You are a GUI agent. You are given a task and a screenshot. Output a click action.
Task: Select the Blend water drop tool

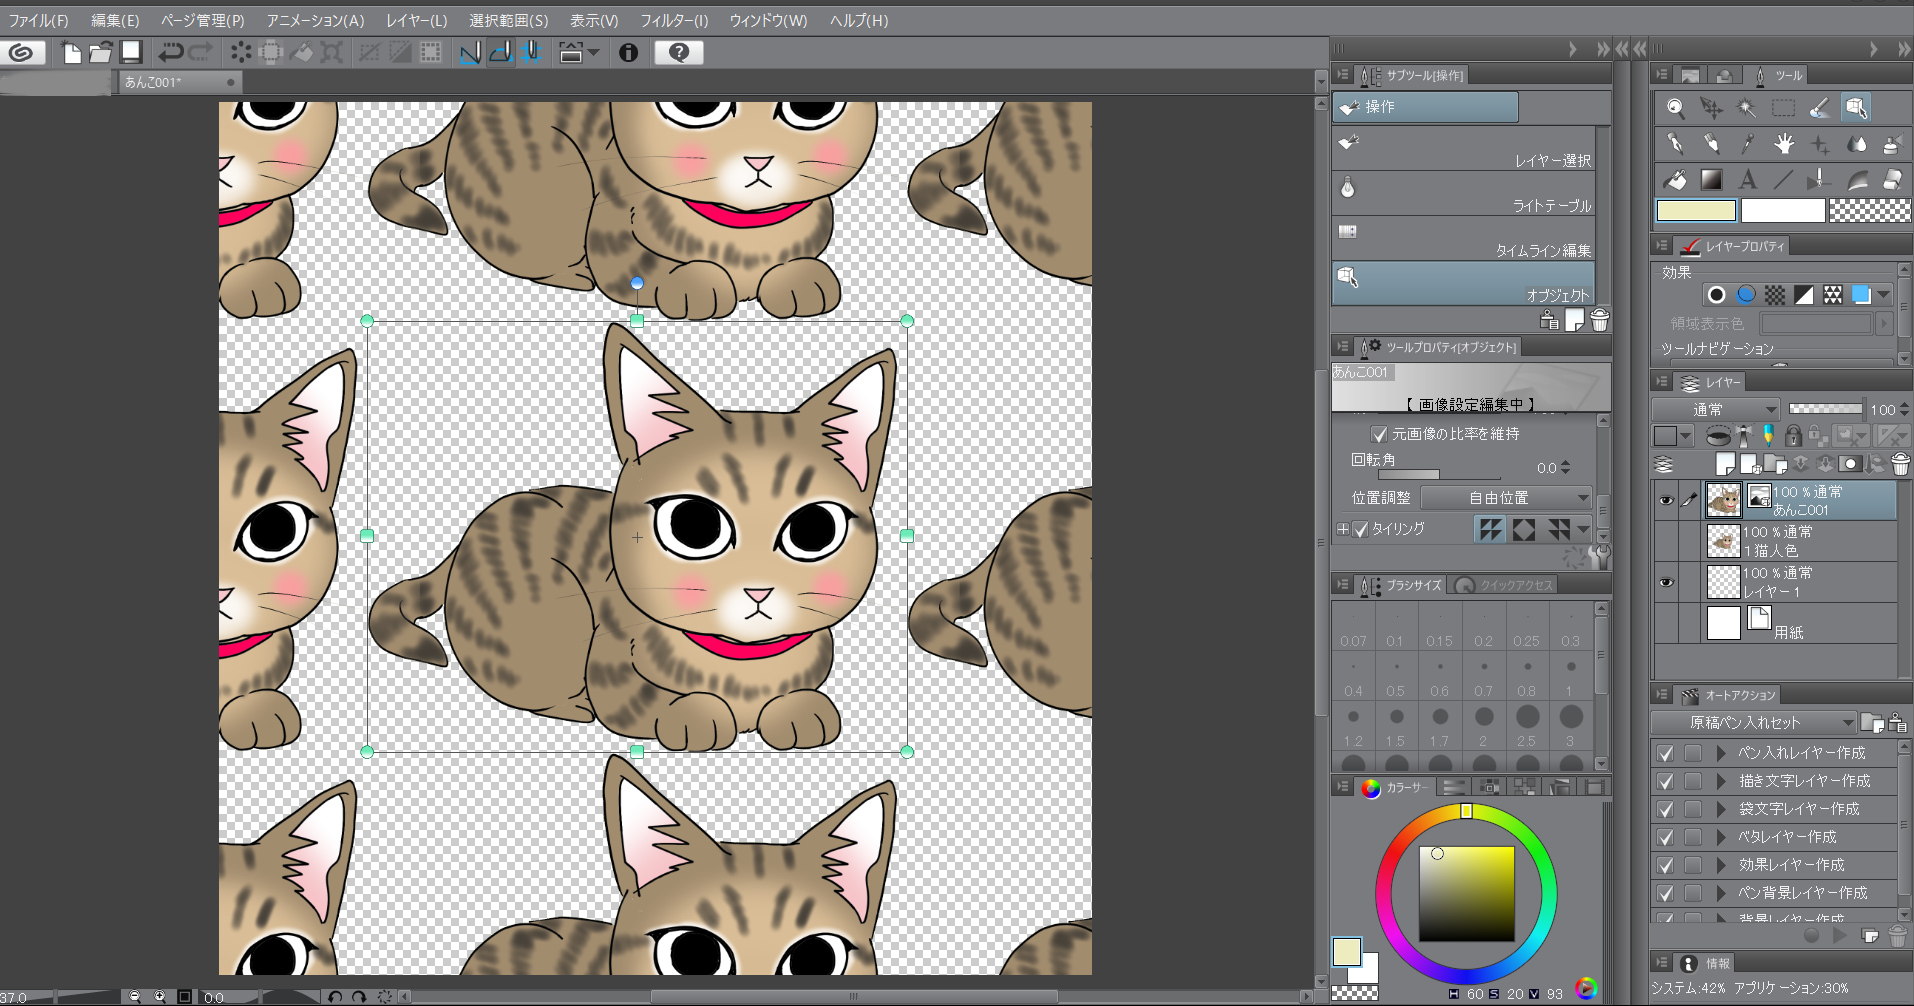point(1856,145)
